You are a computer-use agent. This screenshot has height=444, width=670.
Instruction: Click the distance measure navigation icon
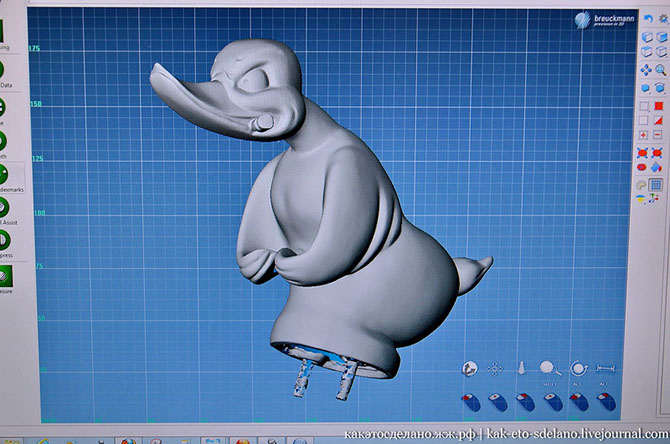[x=605, y=368]
